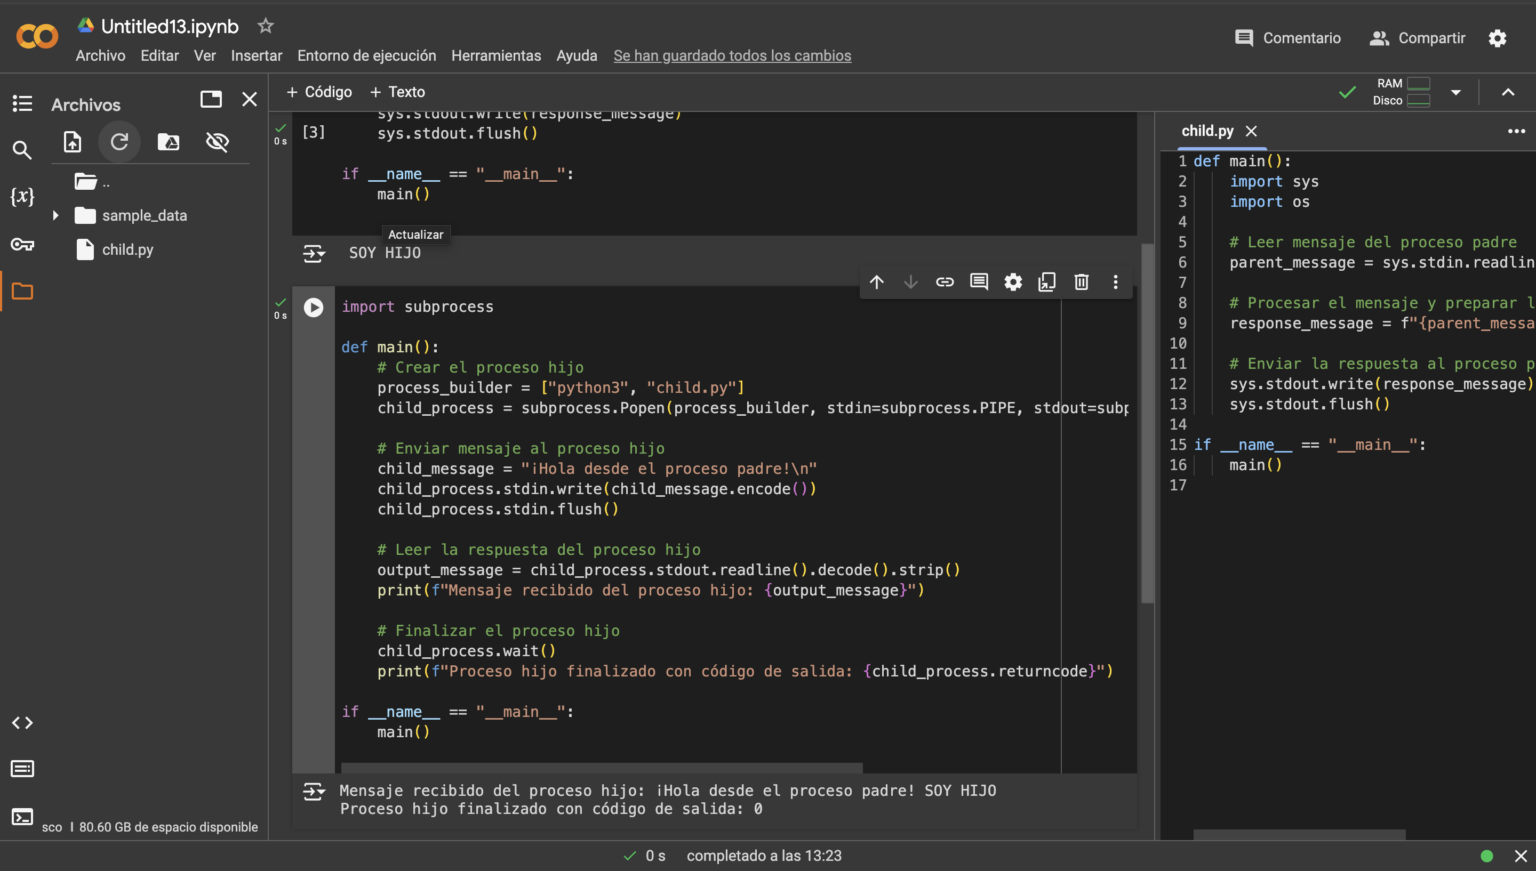Open the secrets panel with the key icon

click(x=22, y=243)
